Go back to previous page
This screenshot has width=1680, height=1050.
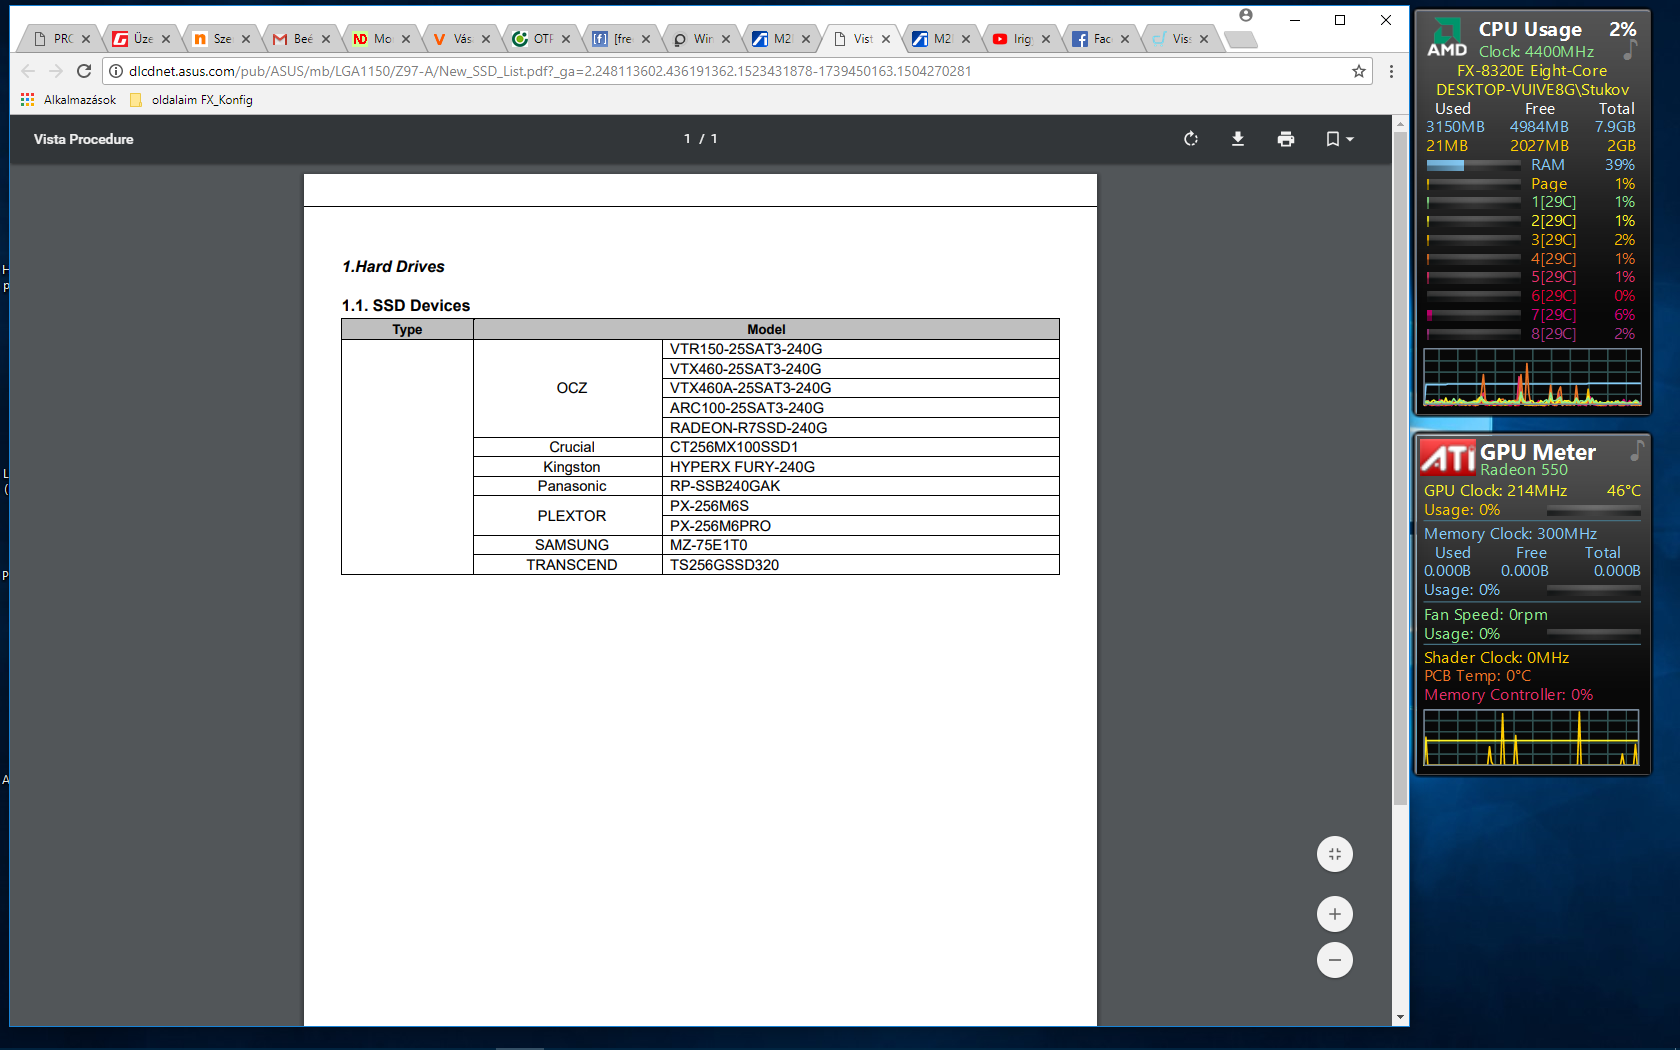coord(28,71)
